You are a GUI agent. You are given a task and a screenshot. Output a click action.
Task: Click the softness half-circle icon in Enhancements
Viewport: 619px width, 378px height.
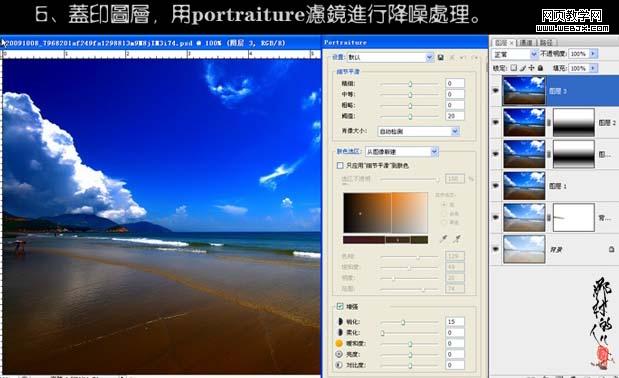click(339, 333)
